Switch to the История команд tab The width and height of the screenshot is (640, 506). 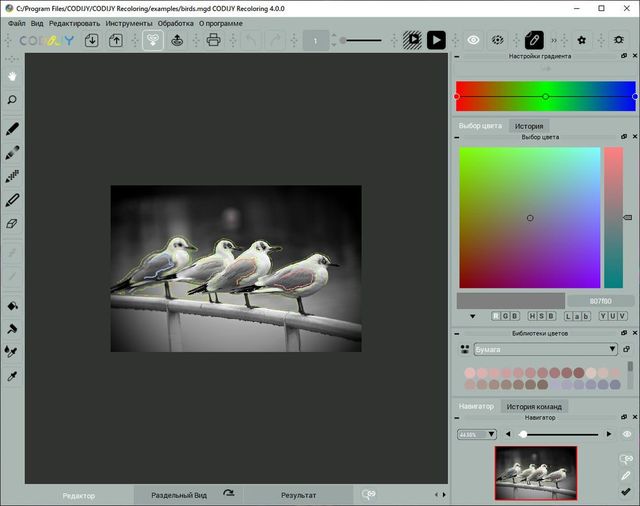tap(535, 406)
